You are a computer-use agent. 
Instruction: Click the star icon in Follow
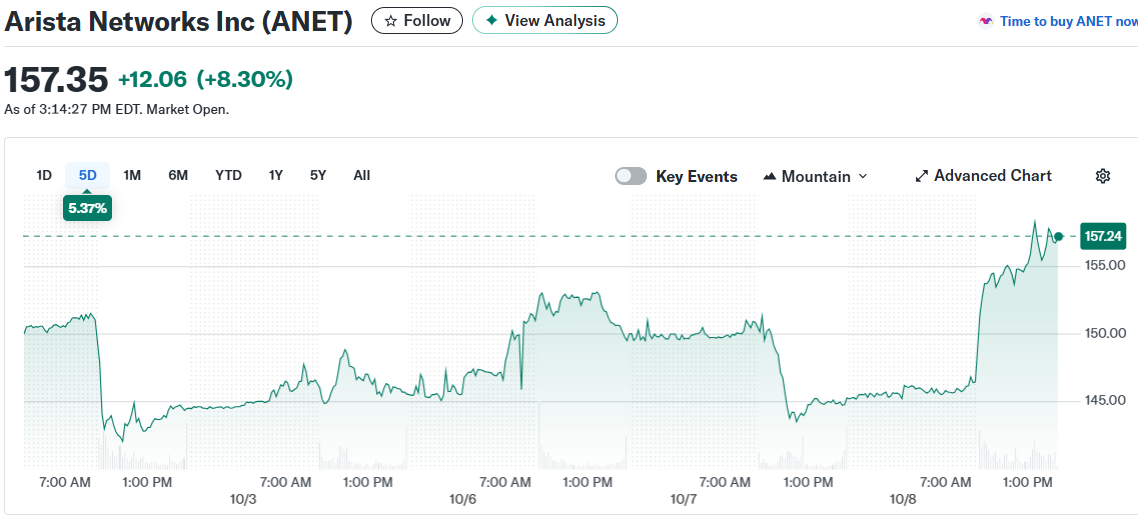pyautogui.click(x=391, y=21)
